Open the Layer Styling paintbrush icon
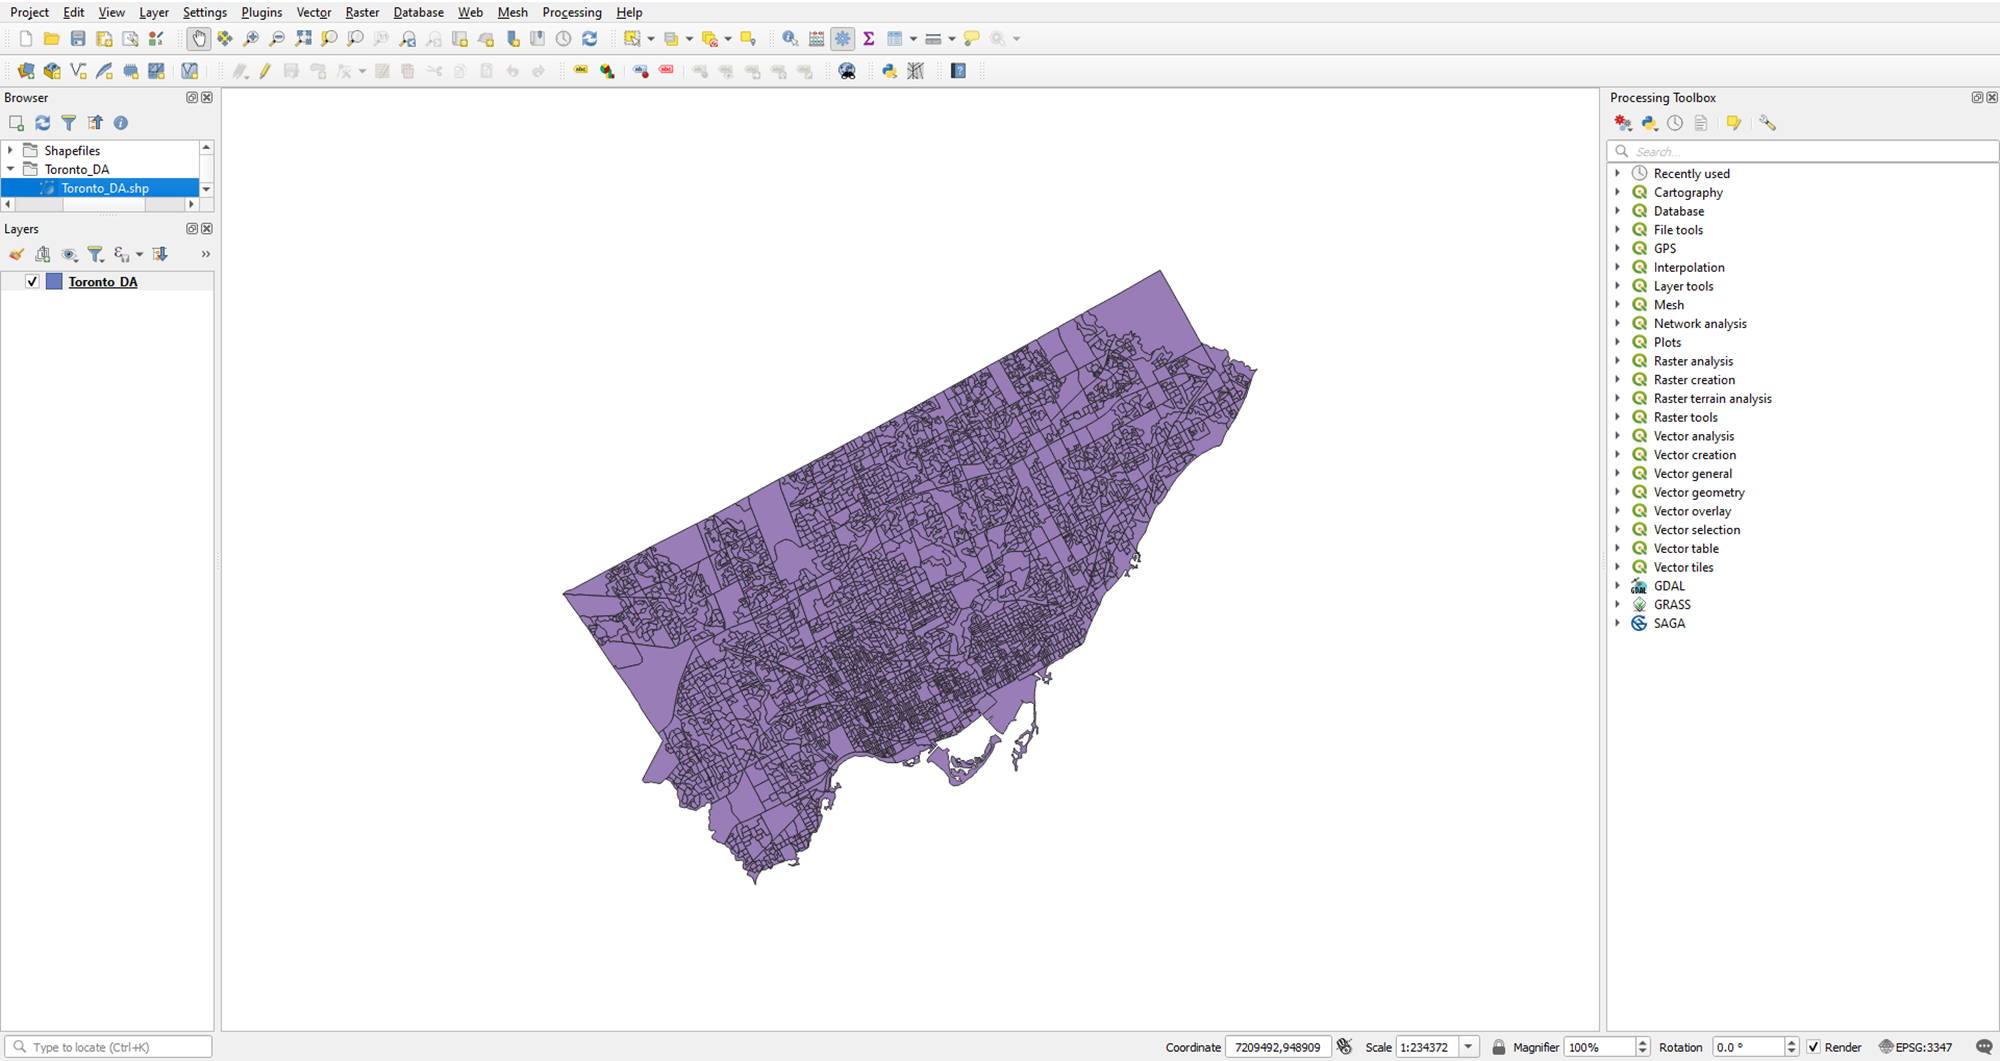This screenshot has width=2000, height=1061. click(17, 255)
